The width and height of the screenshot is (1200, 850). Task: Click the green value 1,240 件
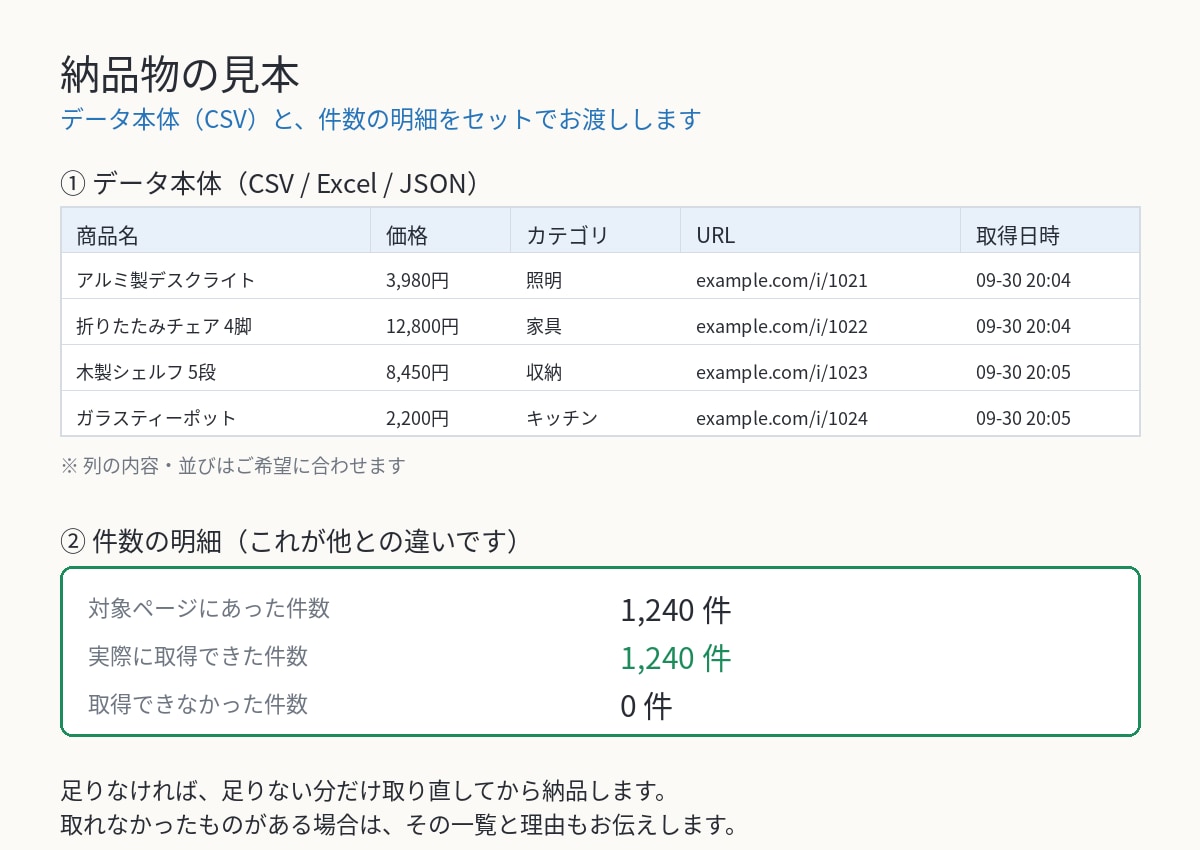pos(676,658)
